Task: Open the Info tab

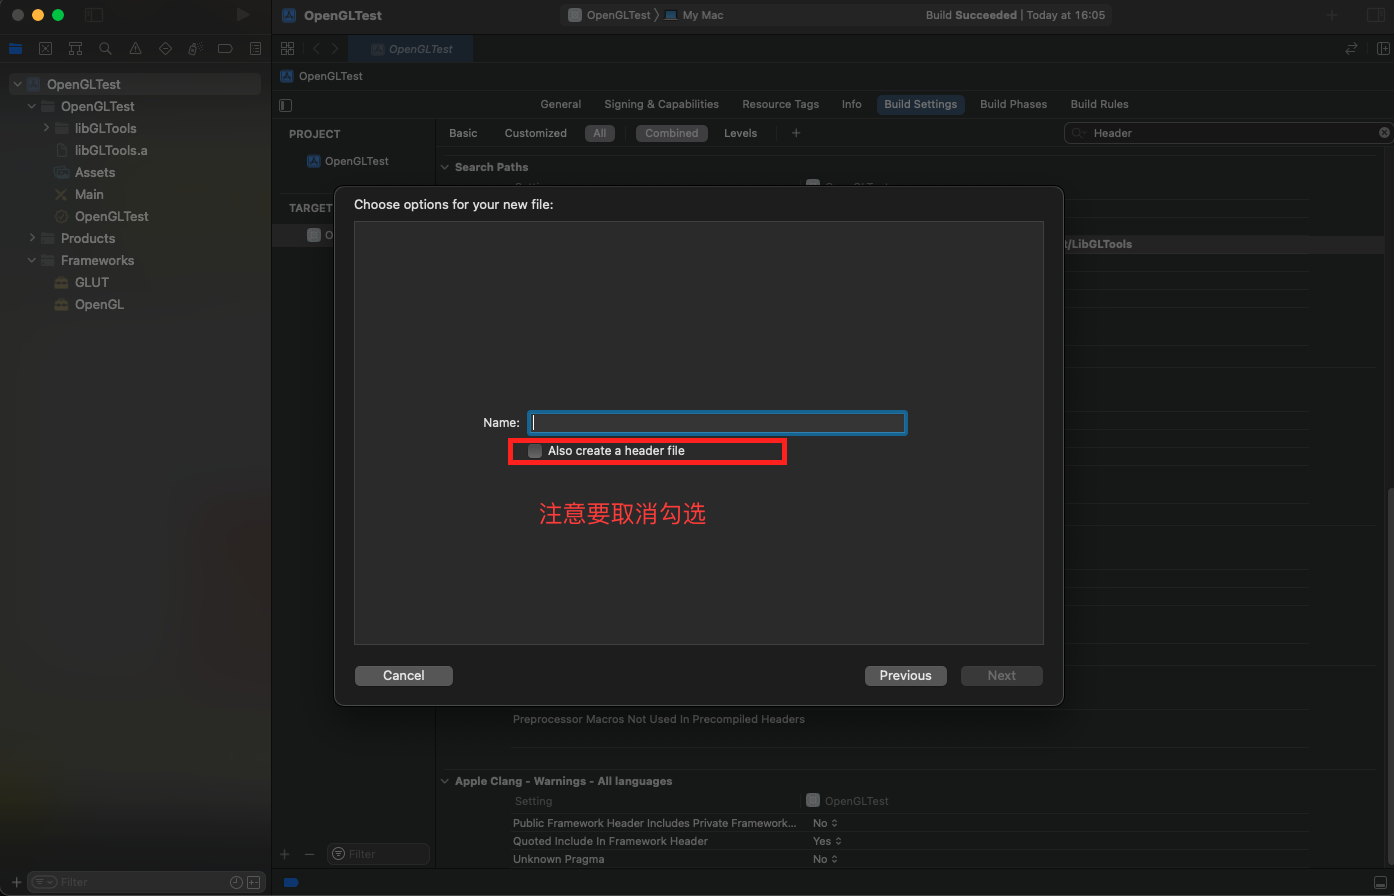Action: pyautogui.click(x=852, y=104)
